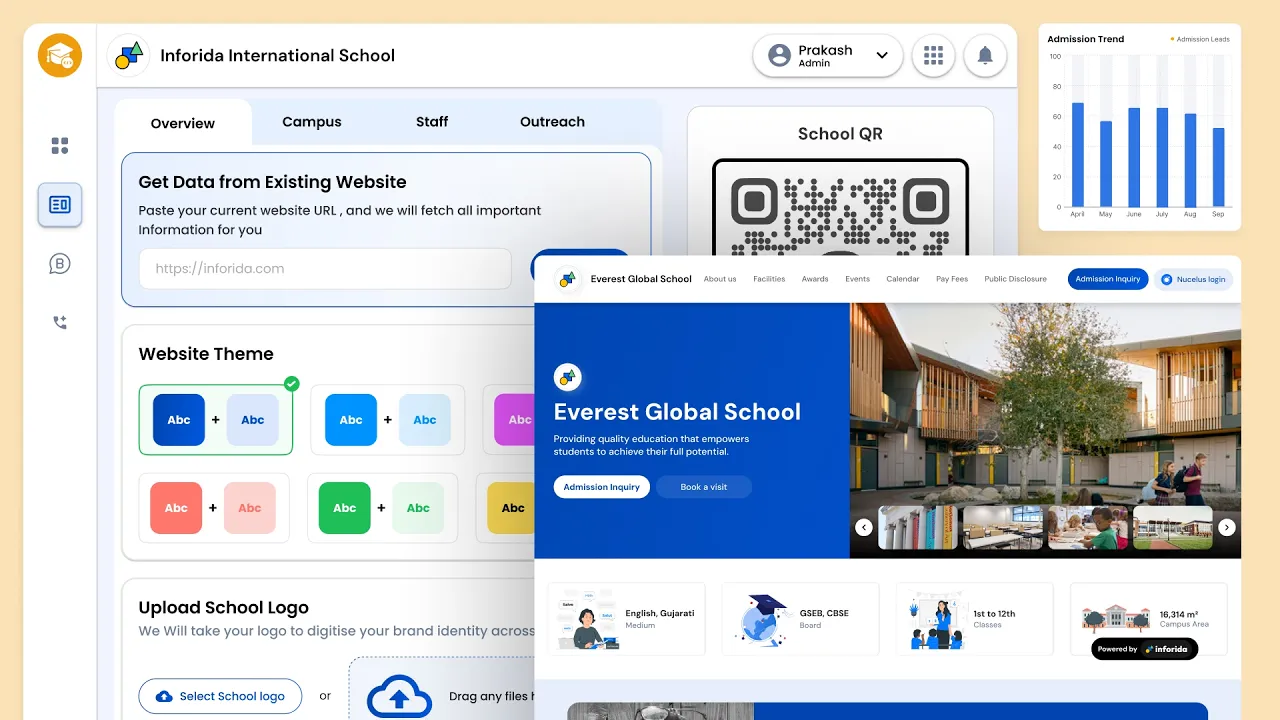Select the books gallery thumbnail
The width and height of the screenshot is (1280, 720).
918,527
